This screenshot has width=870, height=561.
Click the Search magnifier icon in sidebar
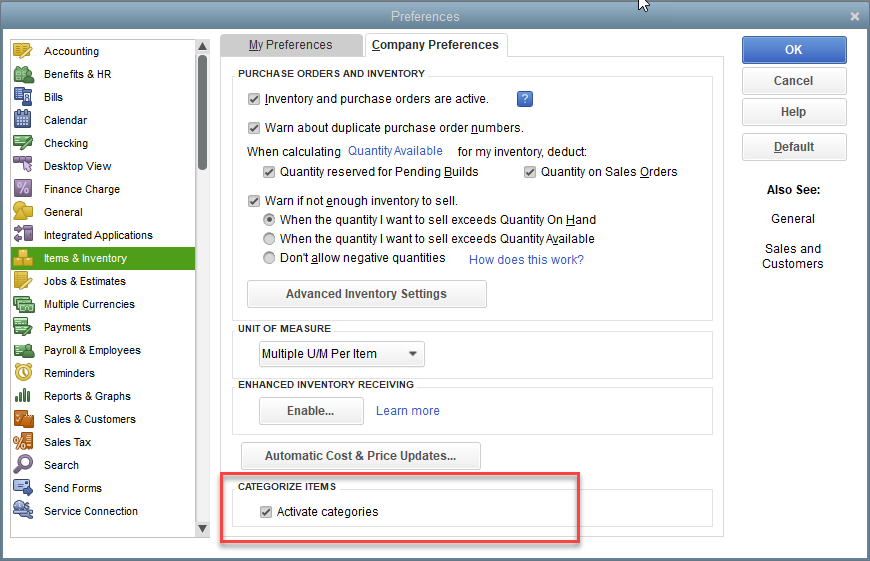coord(23,465)
